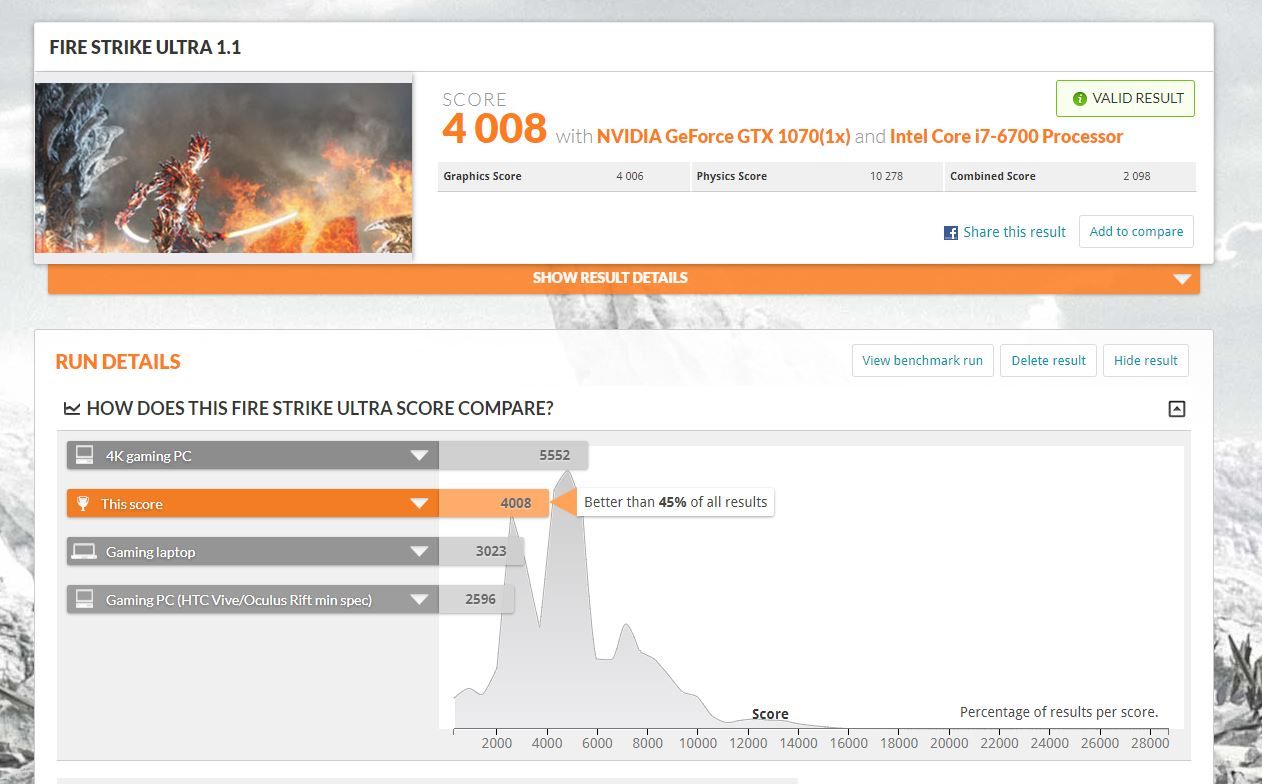
Task: Click the desktop icon beside 4K gaming PC
Action: tap(84, 456)
